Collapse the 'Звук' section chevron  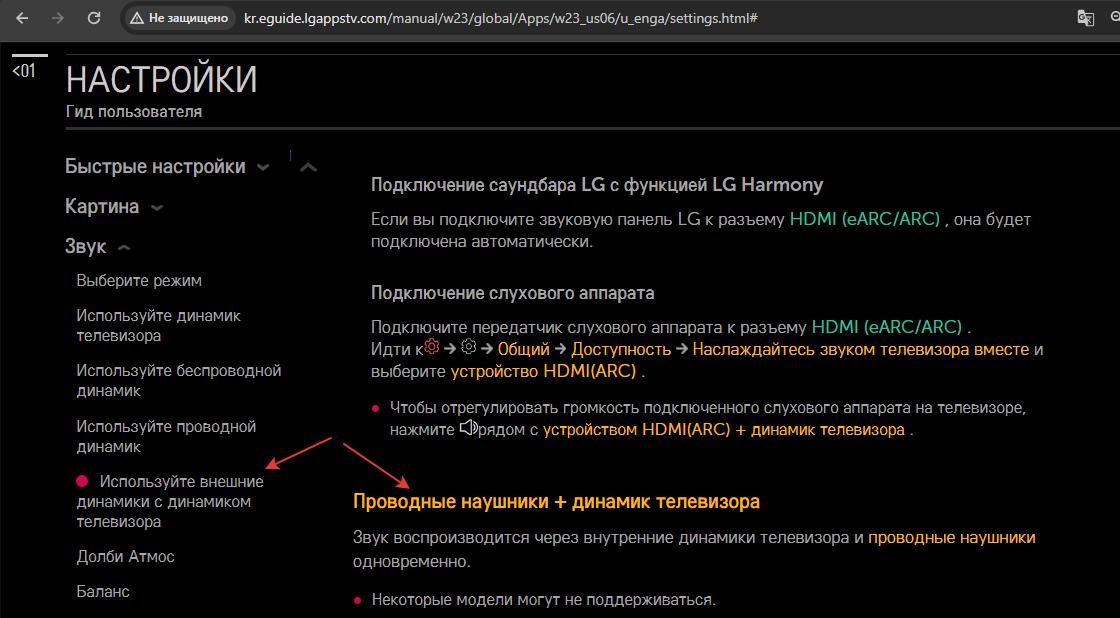tap(124, 247)
